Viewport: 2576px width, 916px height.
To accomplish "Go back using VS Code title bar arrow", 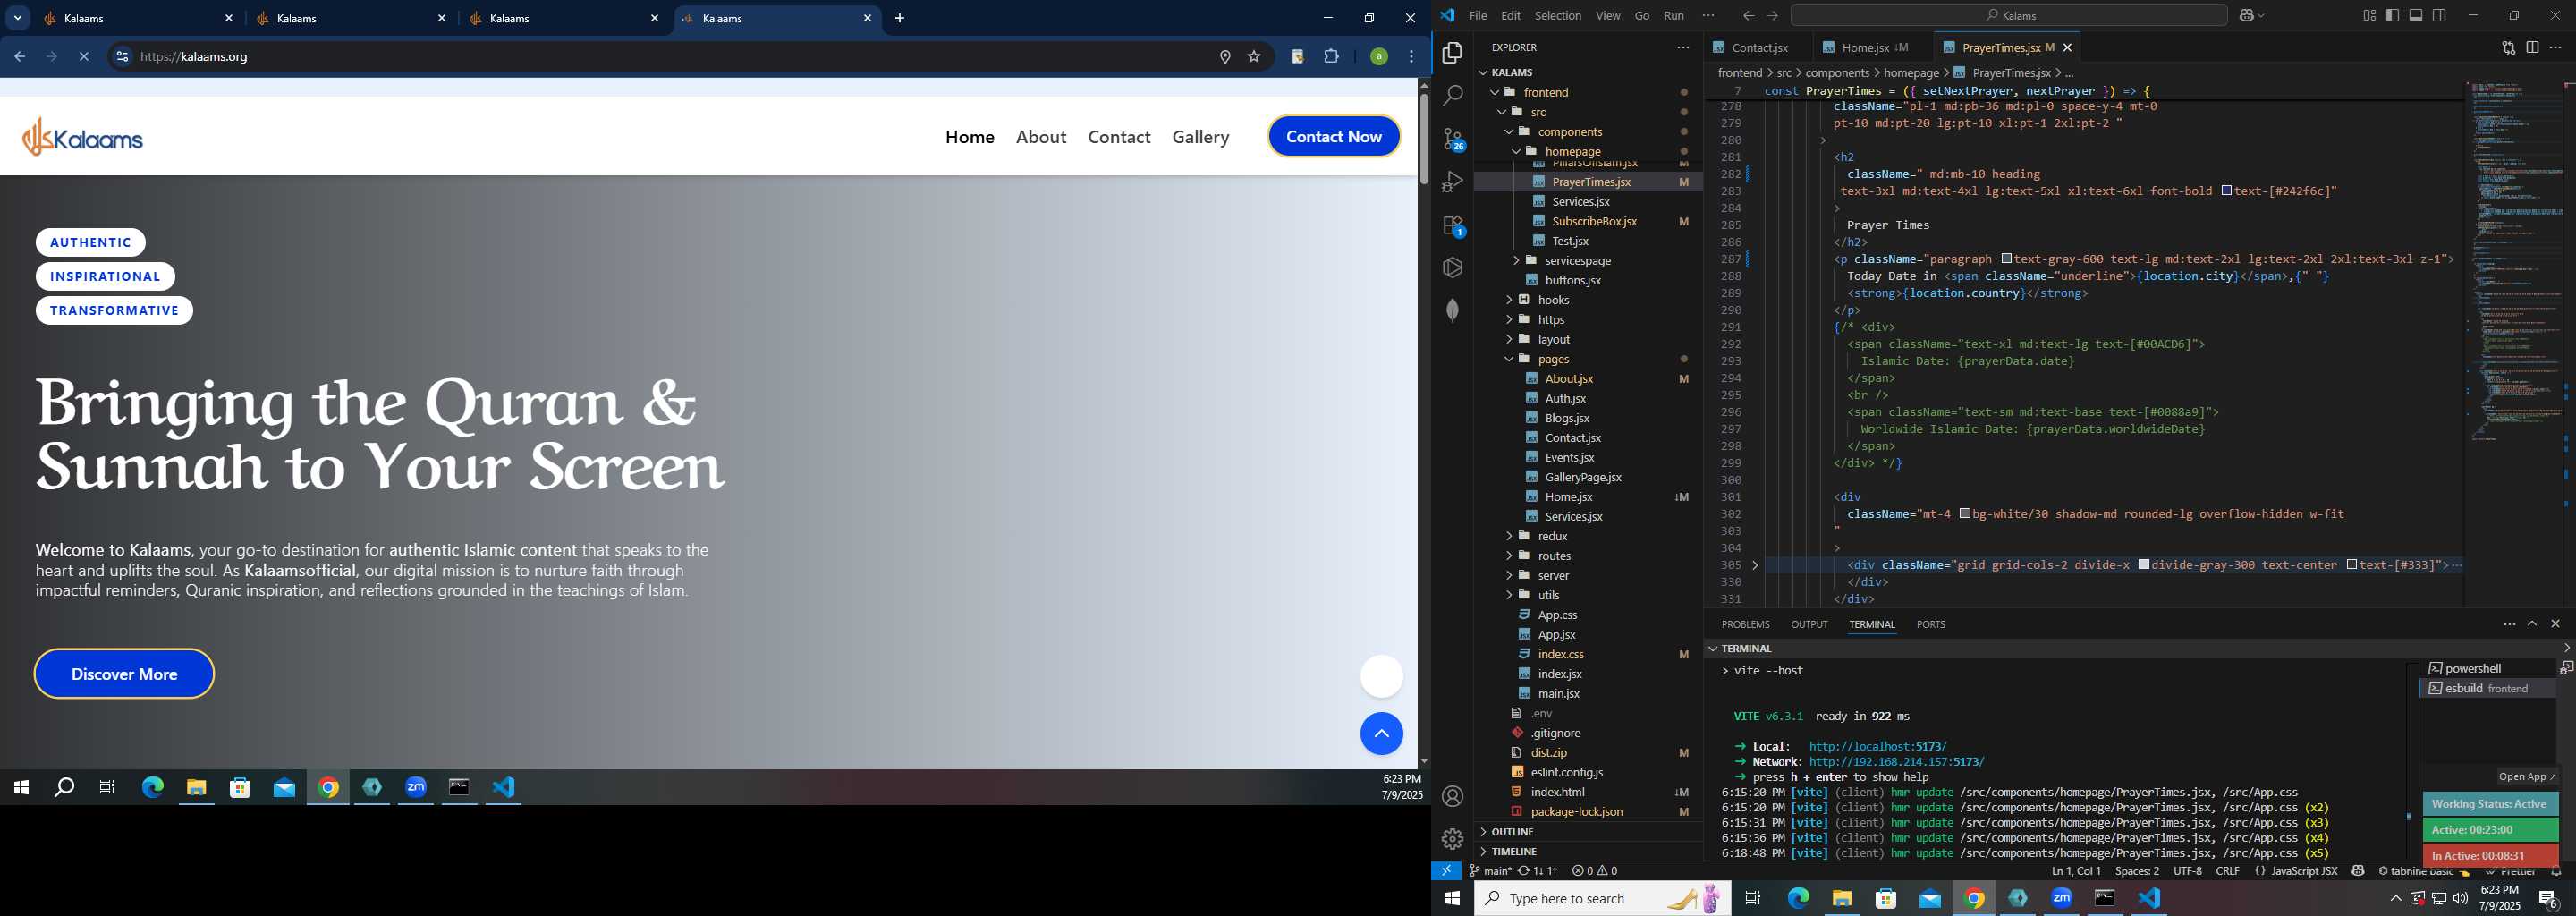I will [1748, 16].
